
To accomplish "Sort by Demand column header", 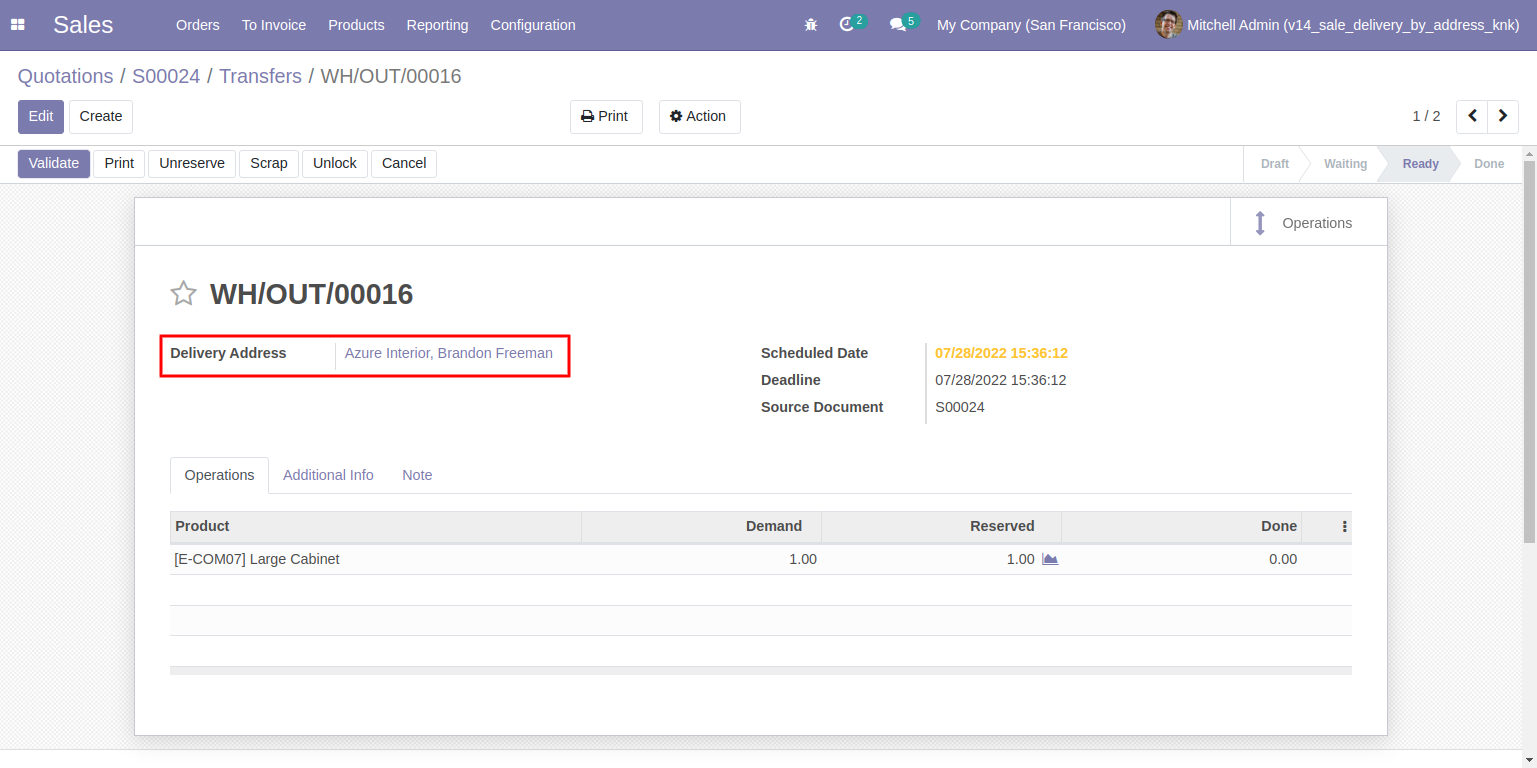I will [702, 526].
